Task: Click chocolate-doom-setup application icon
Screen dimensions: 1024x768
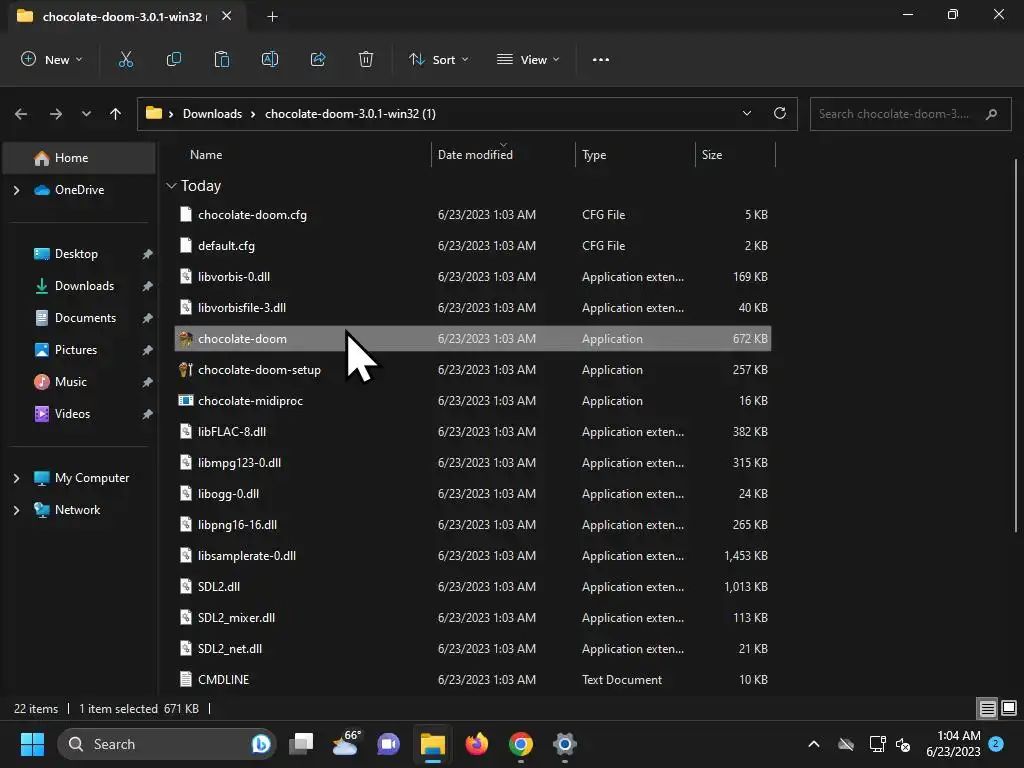Action: coord(185,370)
